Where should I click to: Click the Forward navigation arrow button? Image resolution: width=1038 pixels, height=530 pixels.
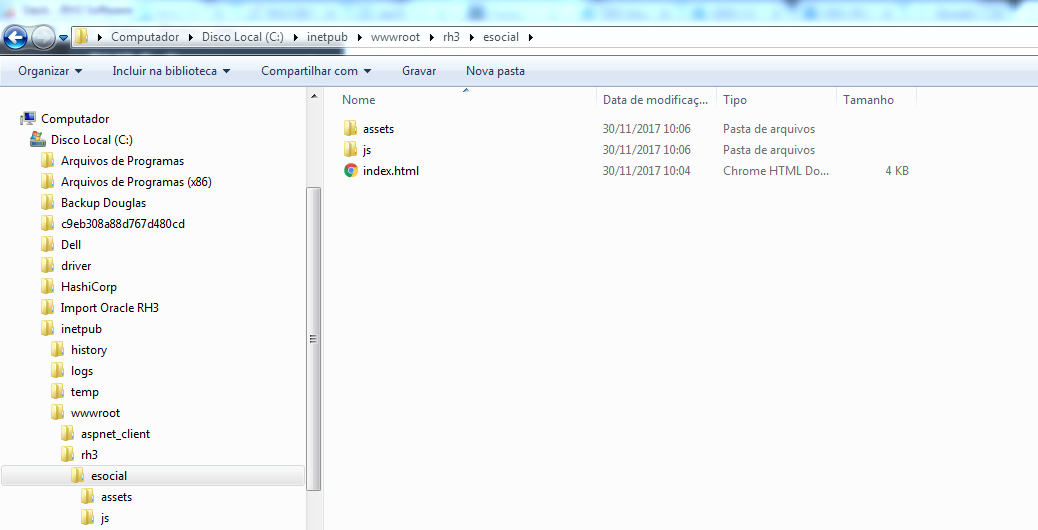click(x=44, y=38)
